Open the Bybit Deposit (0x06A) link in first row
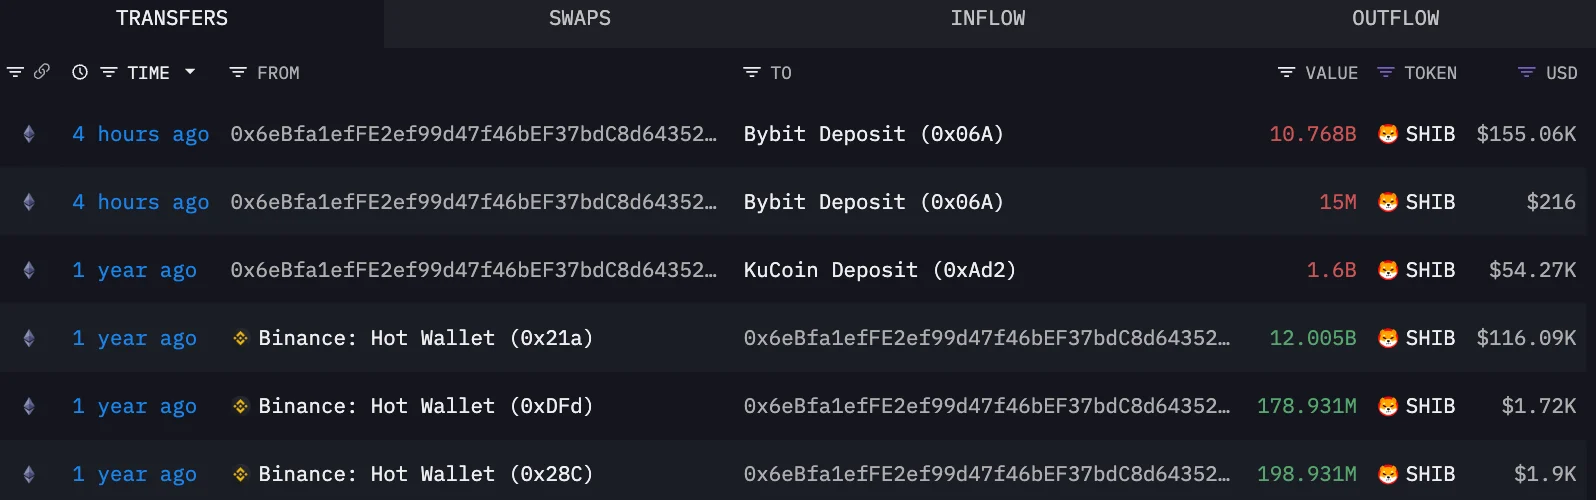Image resolution: width=1596 pixels, height=500 pixels. coord(873,134)
